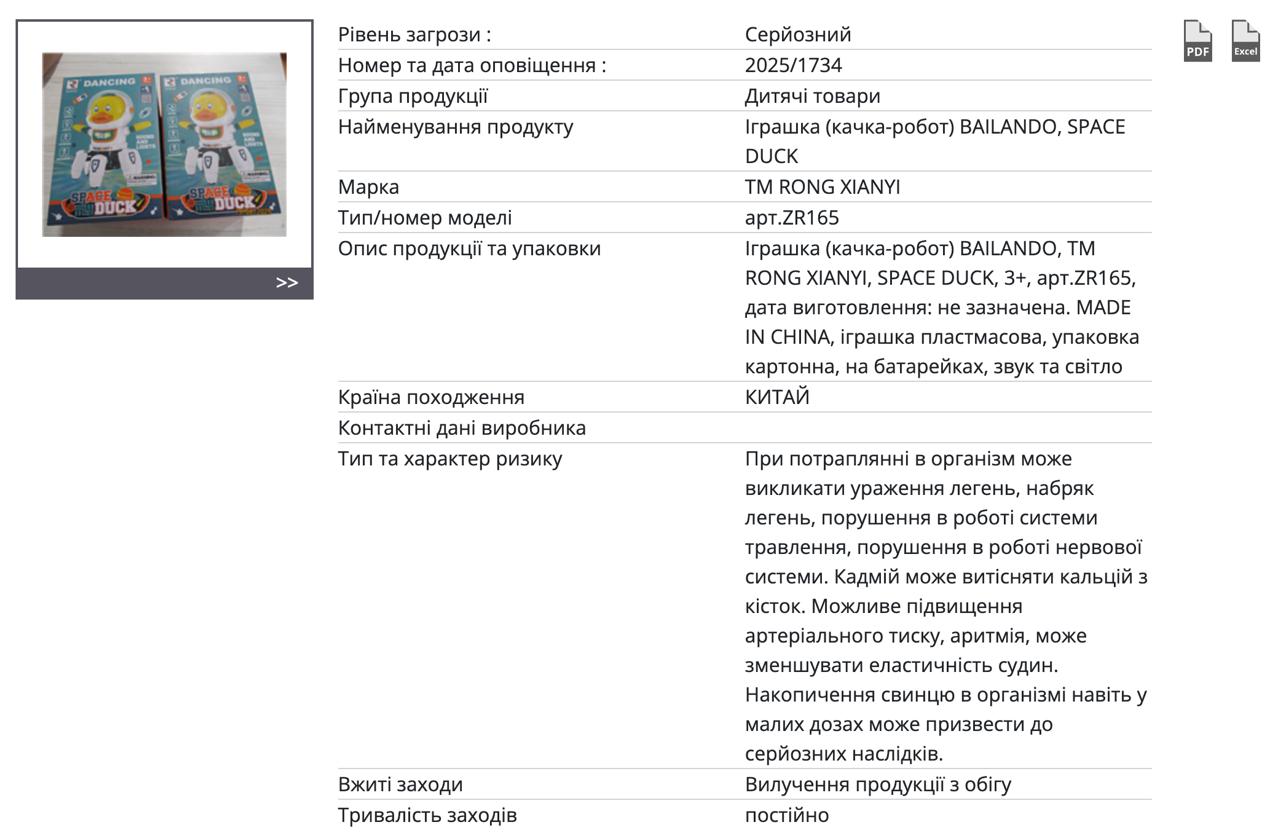This screenshot has height=840, width=1280.
Task: Export the notification to Excel
Action: coord(1245,42)
